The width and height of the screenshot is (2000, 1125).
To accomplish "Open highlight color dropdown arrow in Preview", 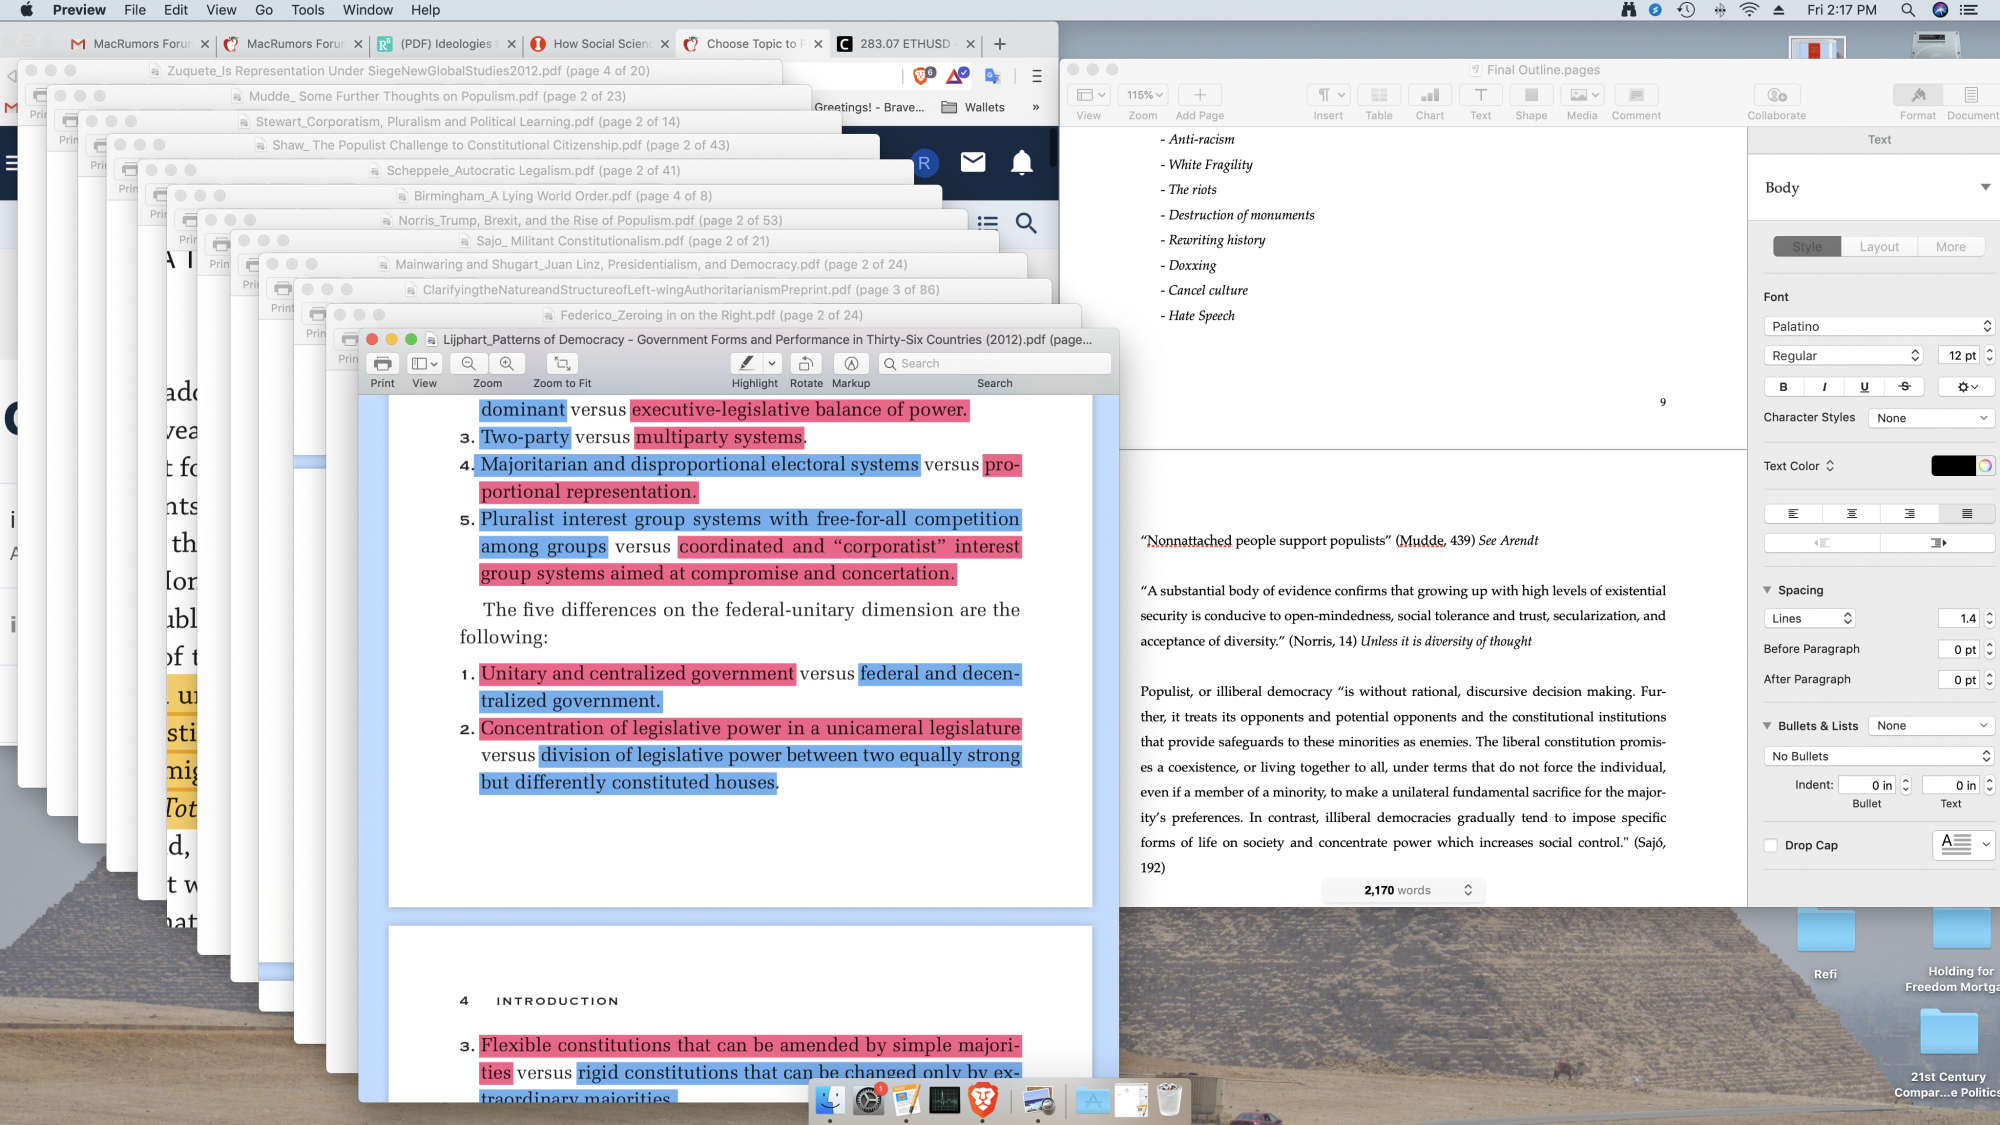I will [772, 364].
